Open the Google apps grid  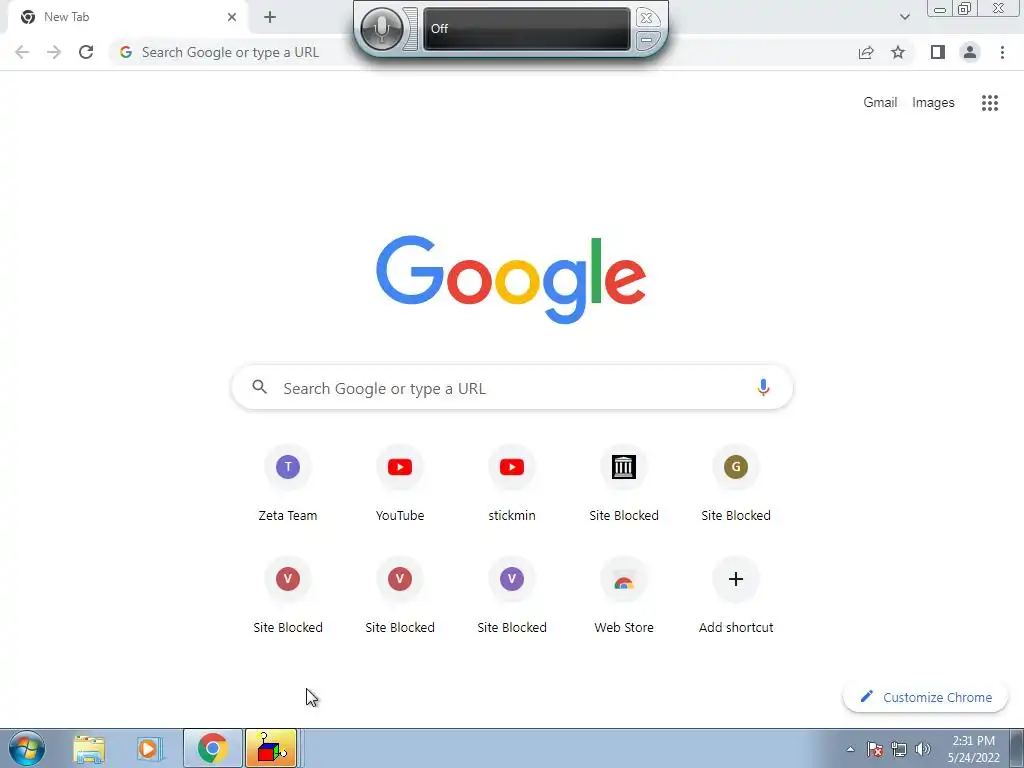pyautogui.click(x=989, y=103)
